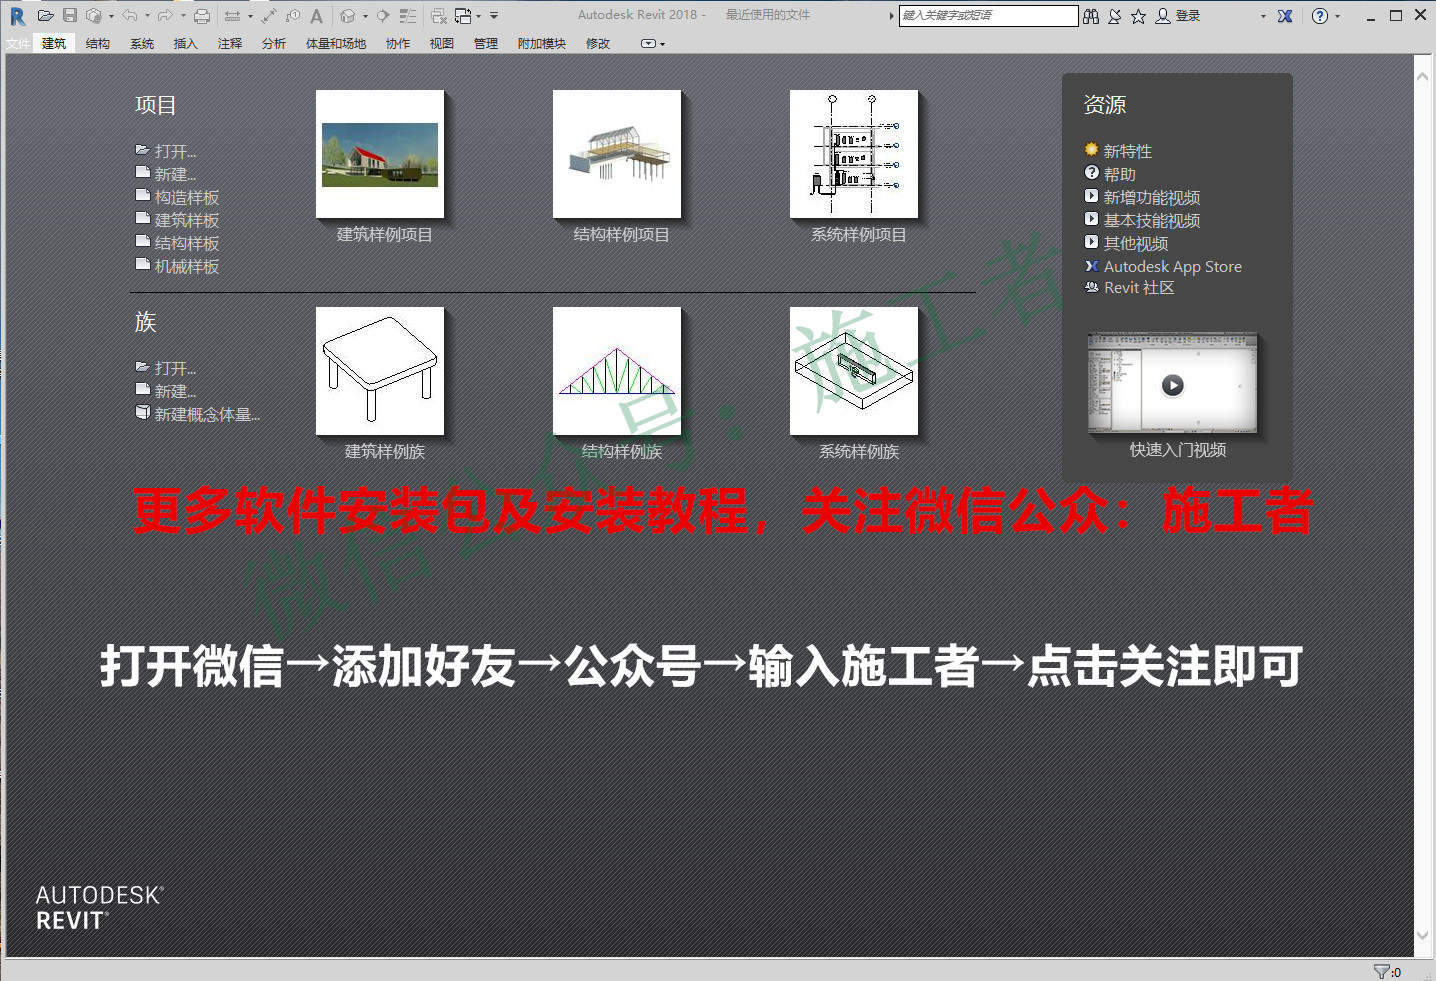This screenshot has height=981, width=1436.
Task: Click the Switch windows icon
Action: click(464, 16)
